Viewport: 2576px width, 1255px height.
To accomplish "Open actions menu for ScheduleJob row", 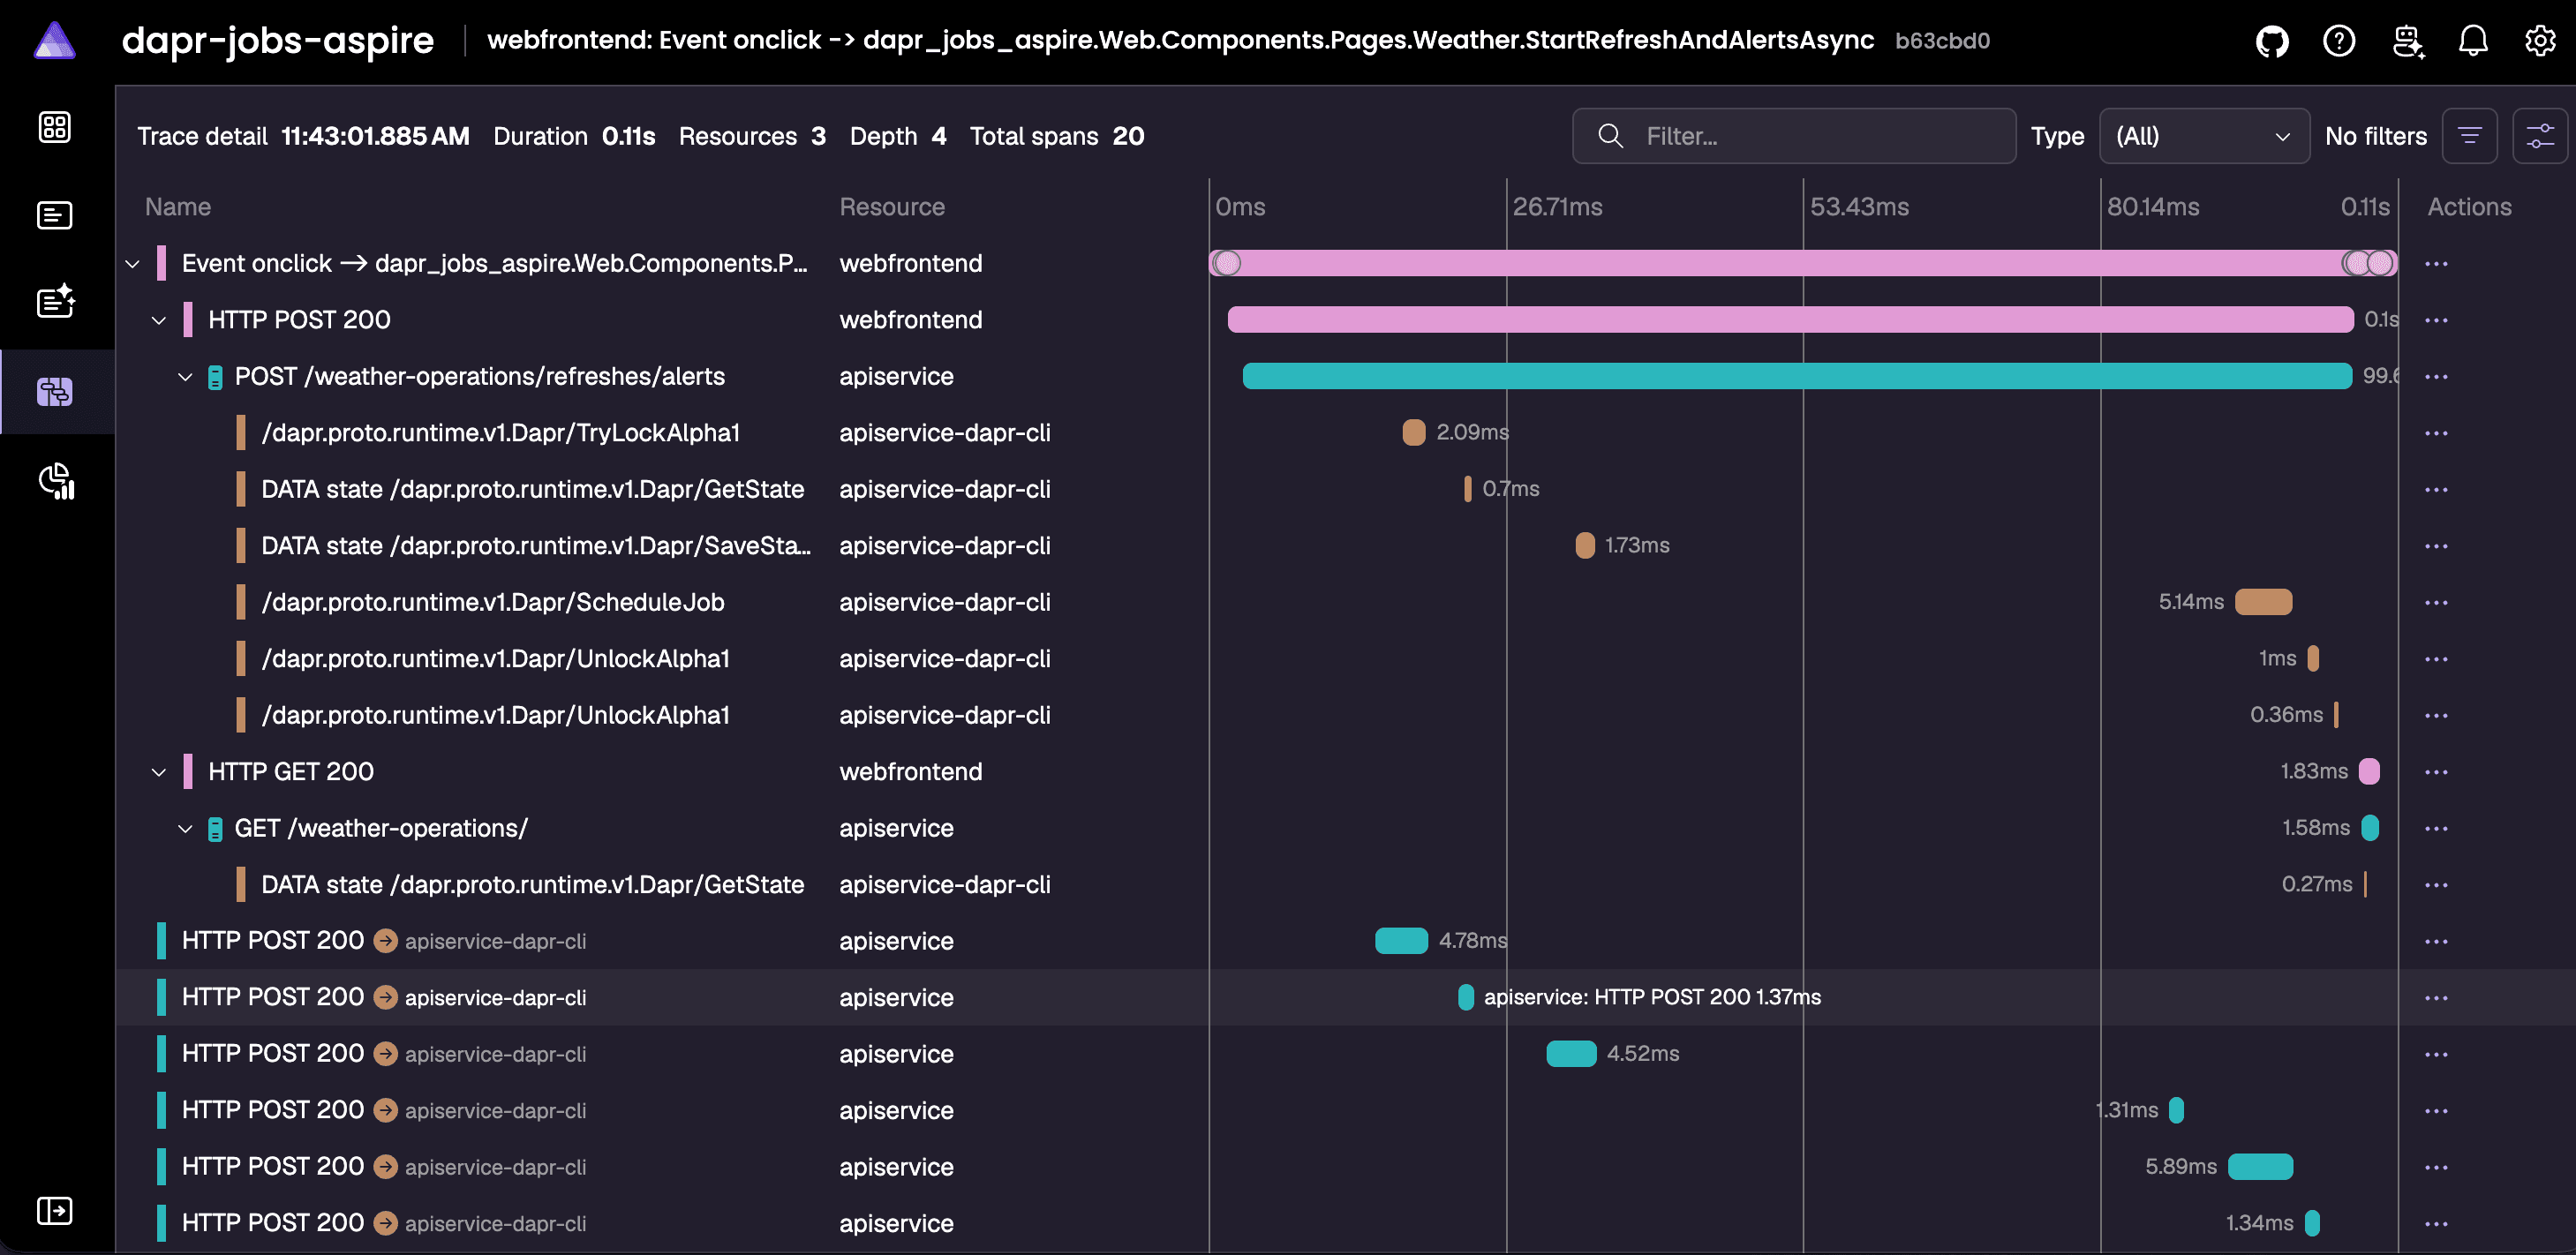I will [x=2436, y=602].
